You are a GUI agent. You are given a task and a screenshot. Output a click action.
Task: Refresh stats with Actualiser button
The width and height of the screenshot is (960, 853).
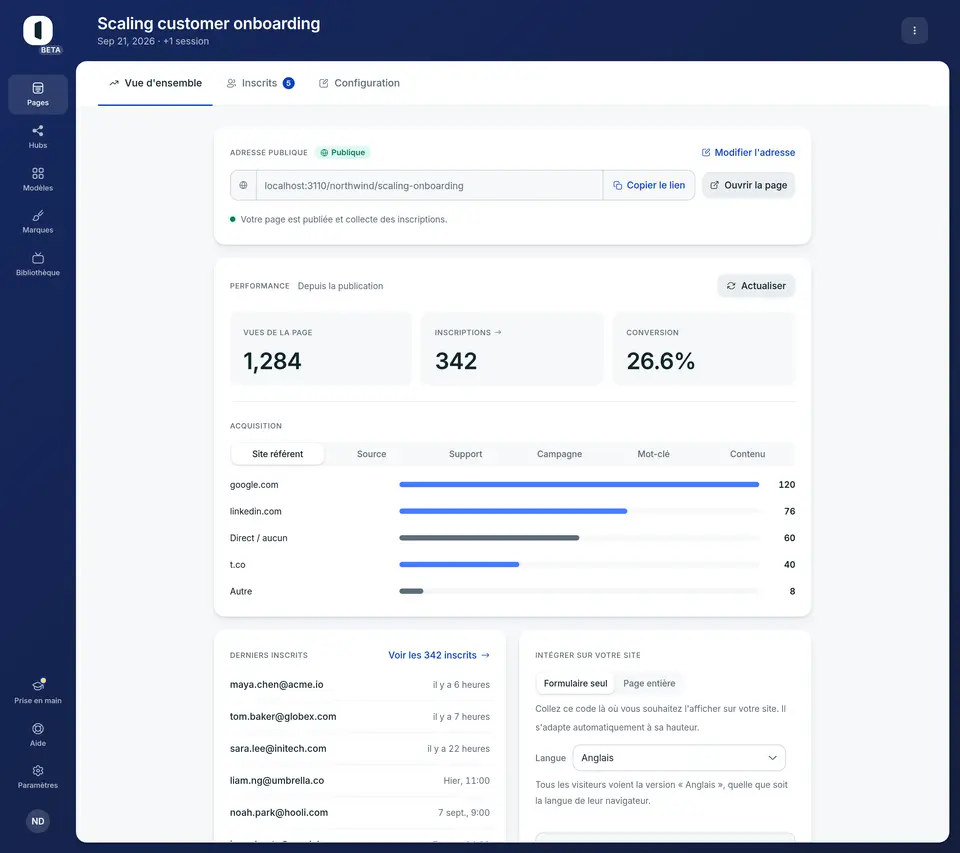756,286
